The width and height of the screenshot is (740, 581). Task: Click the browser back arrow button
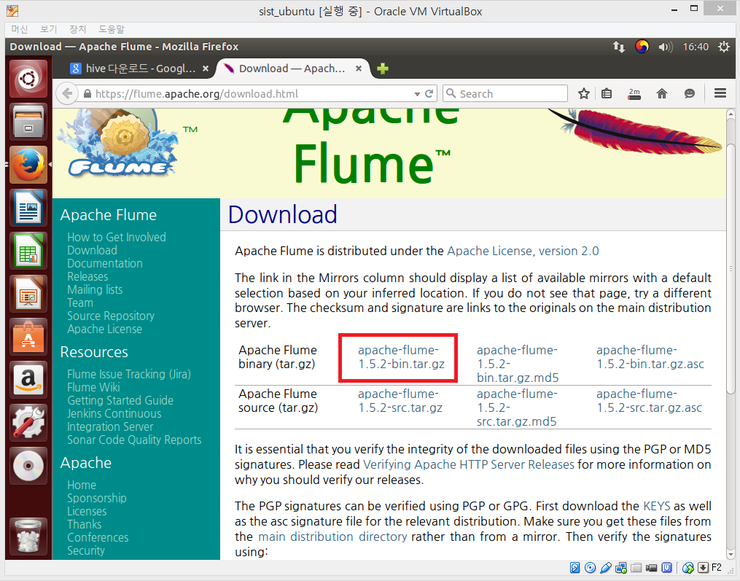[68, 93]
